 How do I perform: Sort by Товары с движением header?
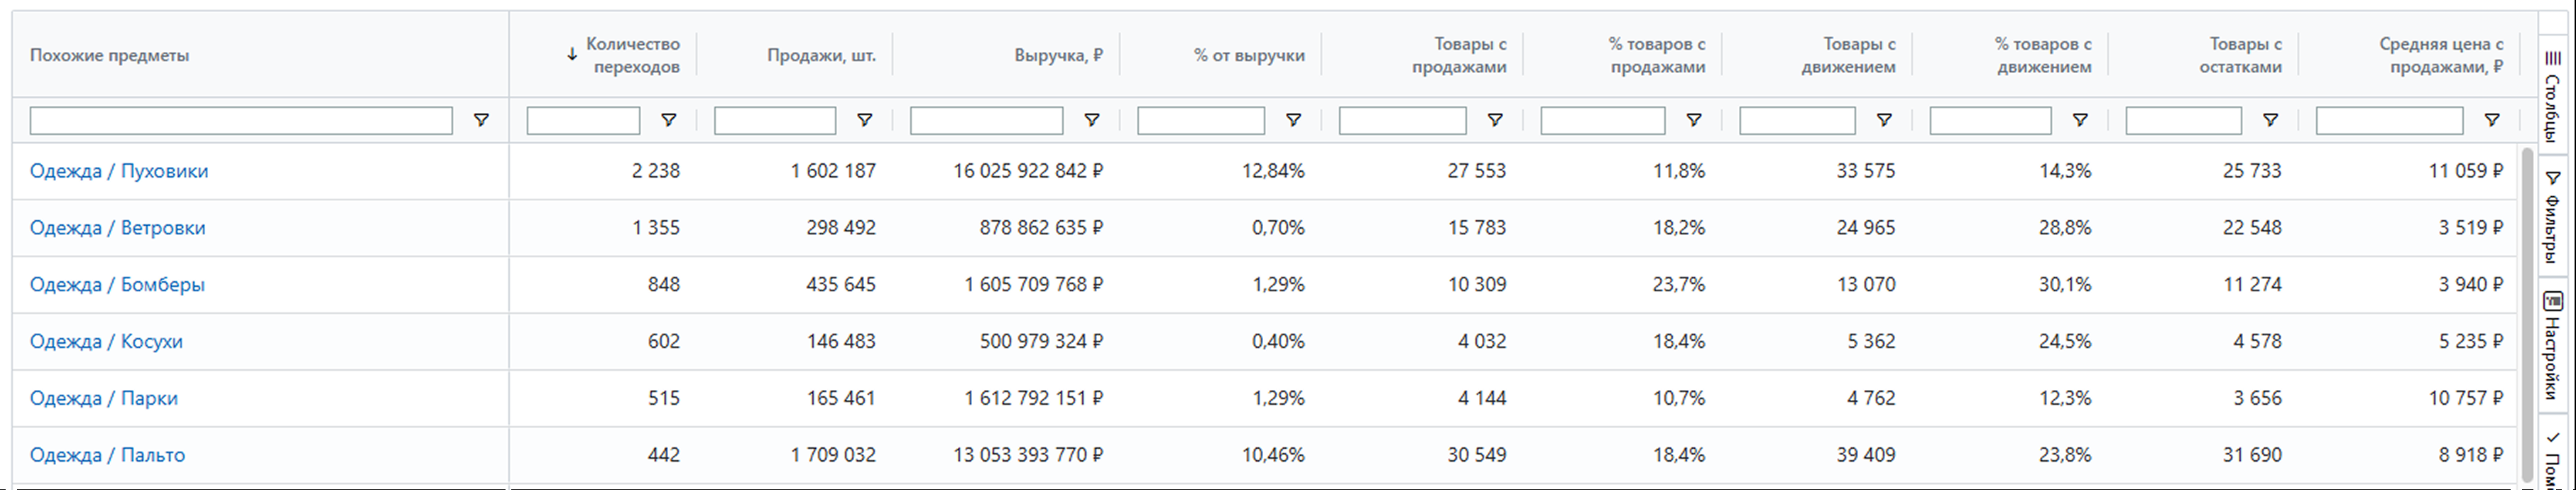[x=1858, y=55]
